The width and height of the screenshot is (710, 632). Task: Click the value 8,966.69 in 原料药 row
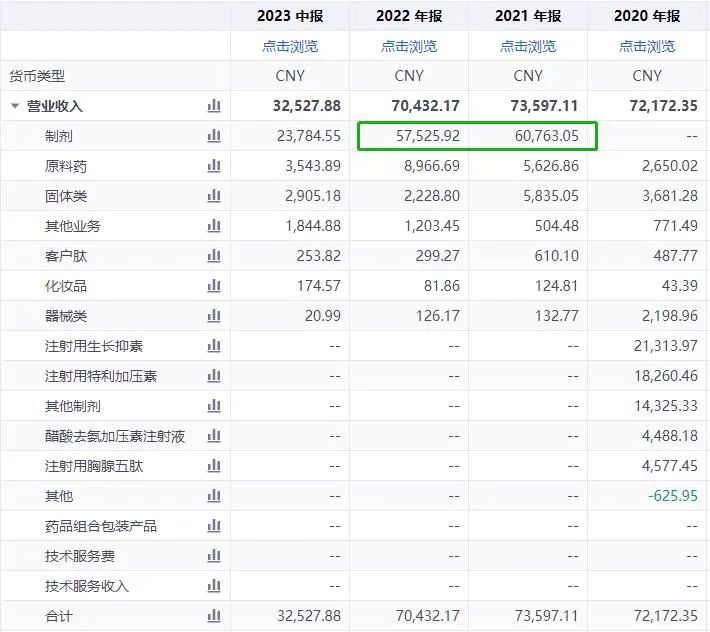pos(432,166)
